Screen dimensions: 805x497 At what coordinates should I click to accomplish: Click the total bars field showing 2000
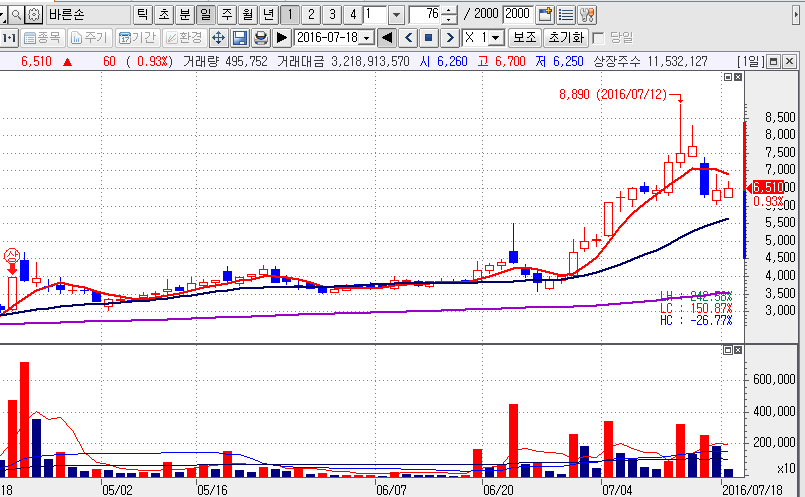point(517,14)
